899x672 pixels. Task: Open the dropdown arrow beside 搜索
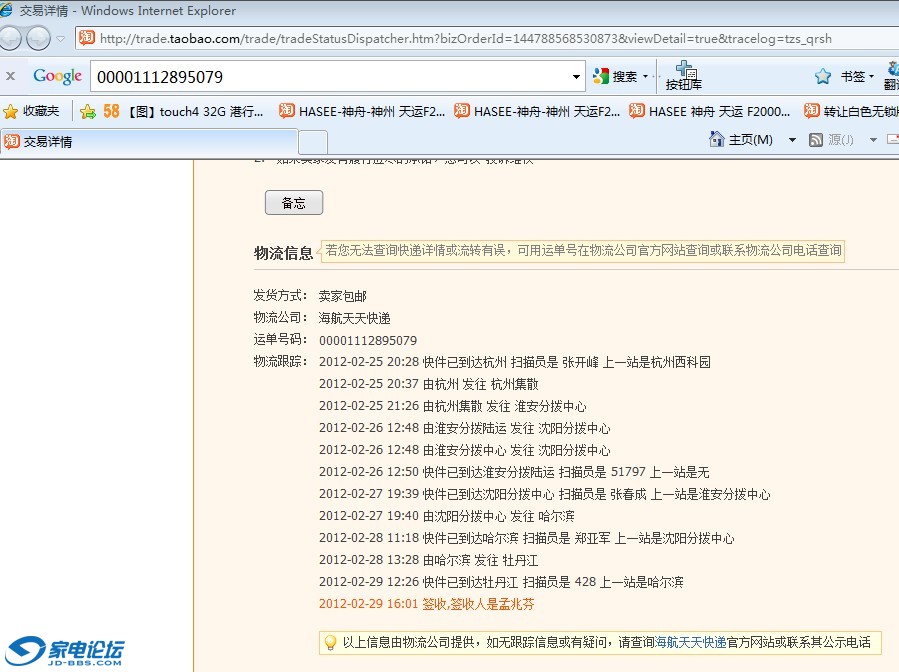pyautogui.click(x=645, y=77)
